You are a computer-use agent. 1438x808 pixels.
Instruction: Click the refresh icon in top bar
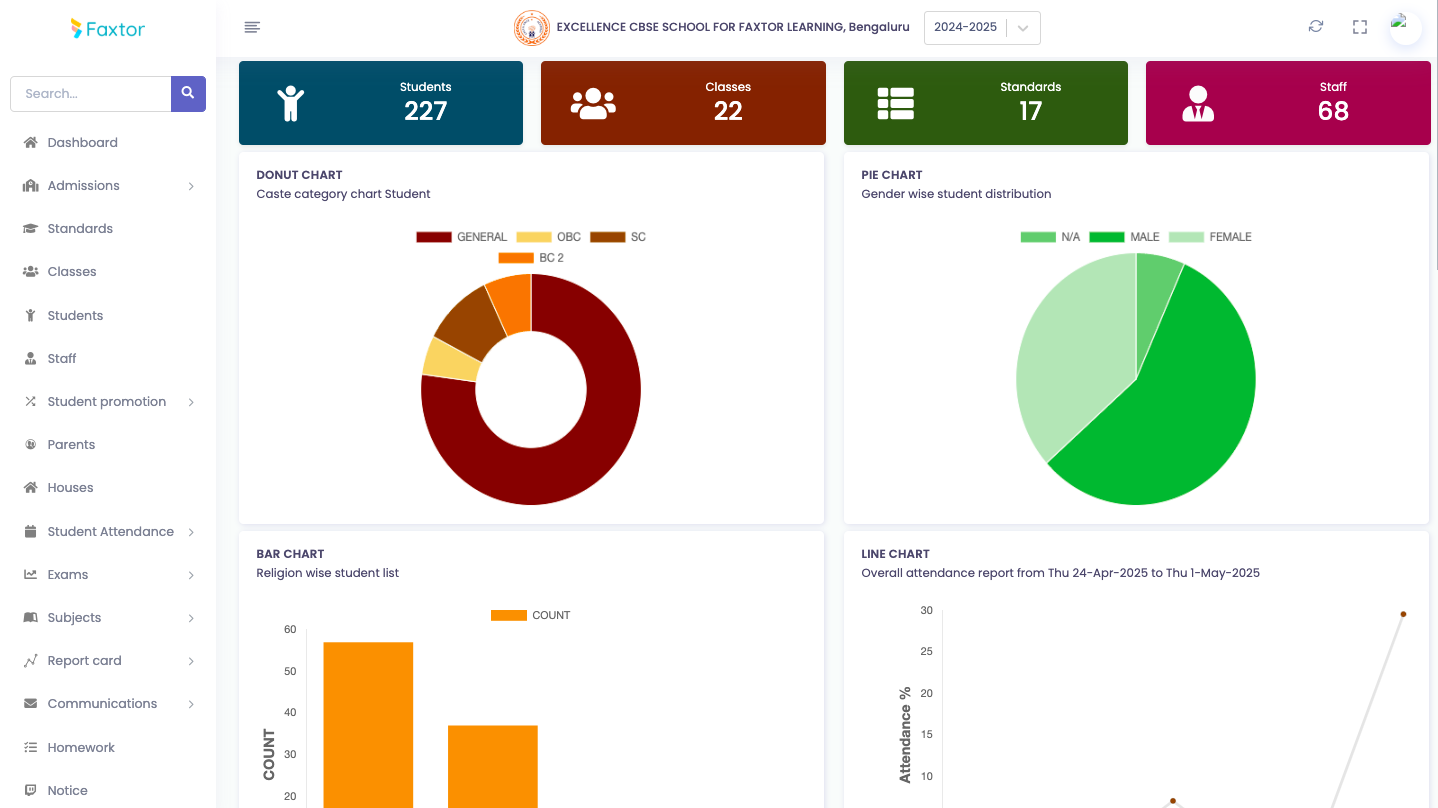tap(1316, 27)
